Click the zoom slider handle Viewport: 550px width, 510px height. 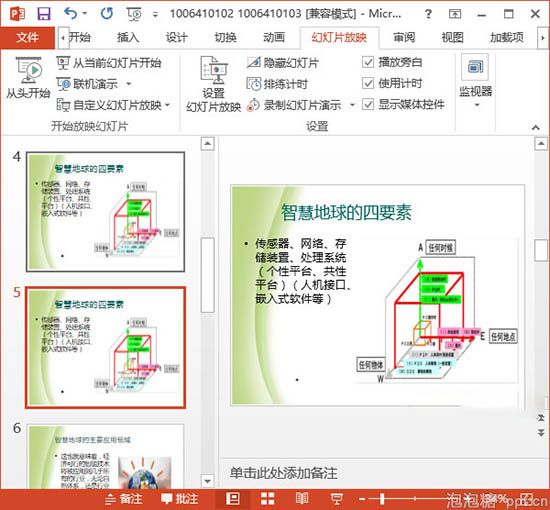(x=382, y=499)
